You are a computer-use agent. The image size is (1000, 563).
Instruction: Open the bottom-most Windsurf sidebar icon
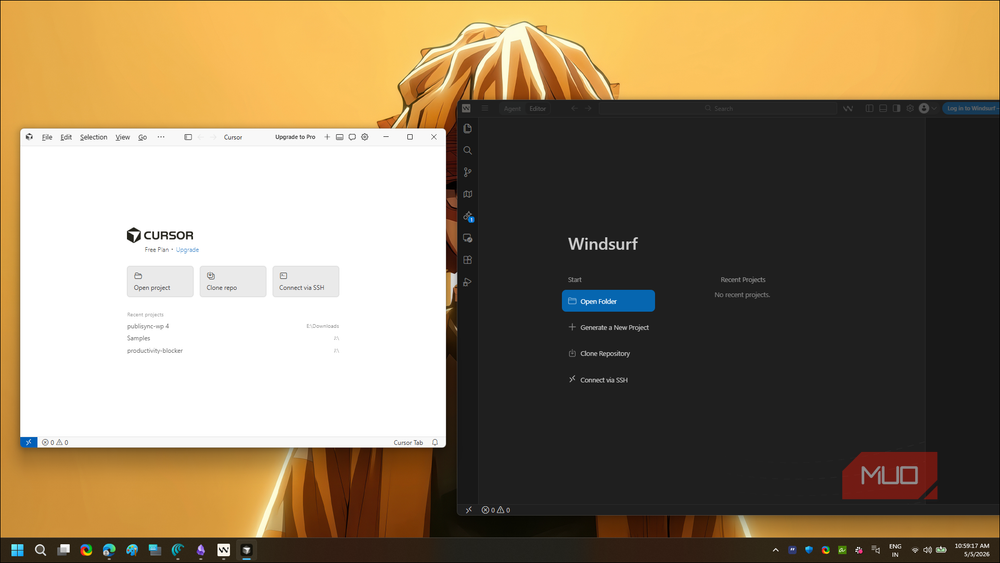[x=467, y=282]
